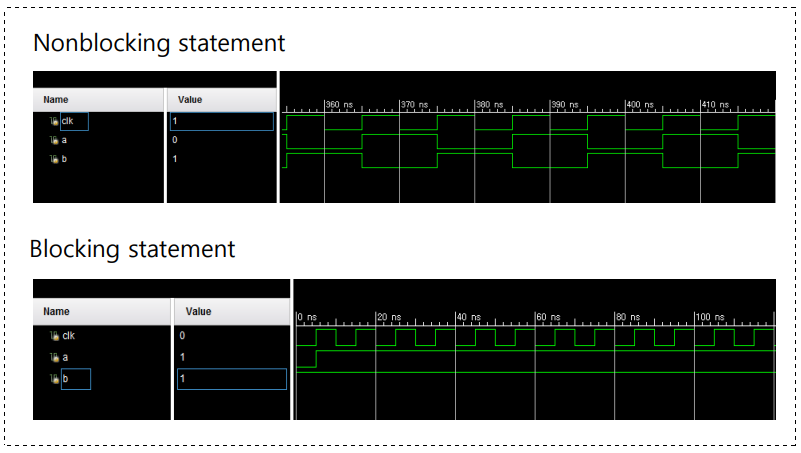Click the 360 ns time marker

[x=340, y=104]
